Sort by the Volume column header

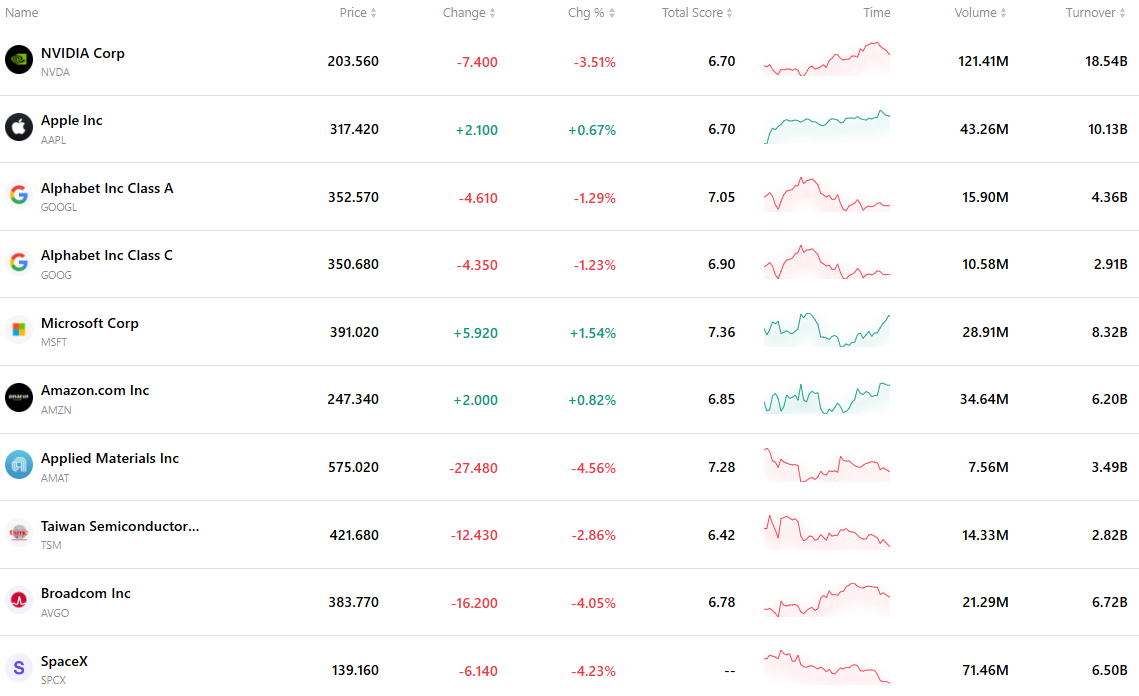[x=980, y=12]
